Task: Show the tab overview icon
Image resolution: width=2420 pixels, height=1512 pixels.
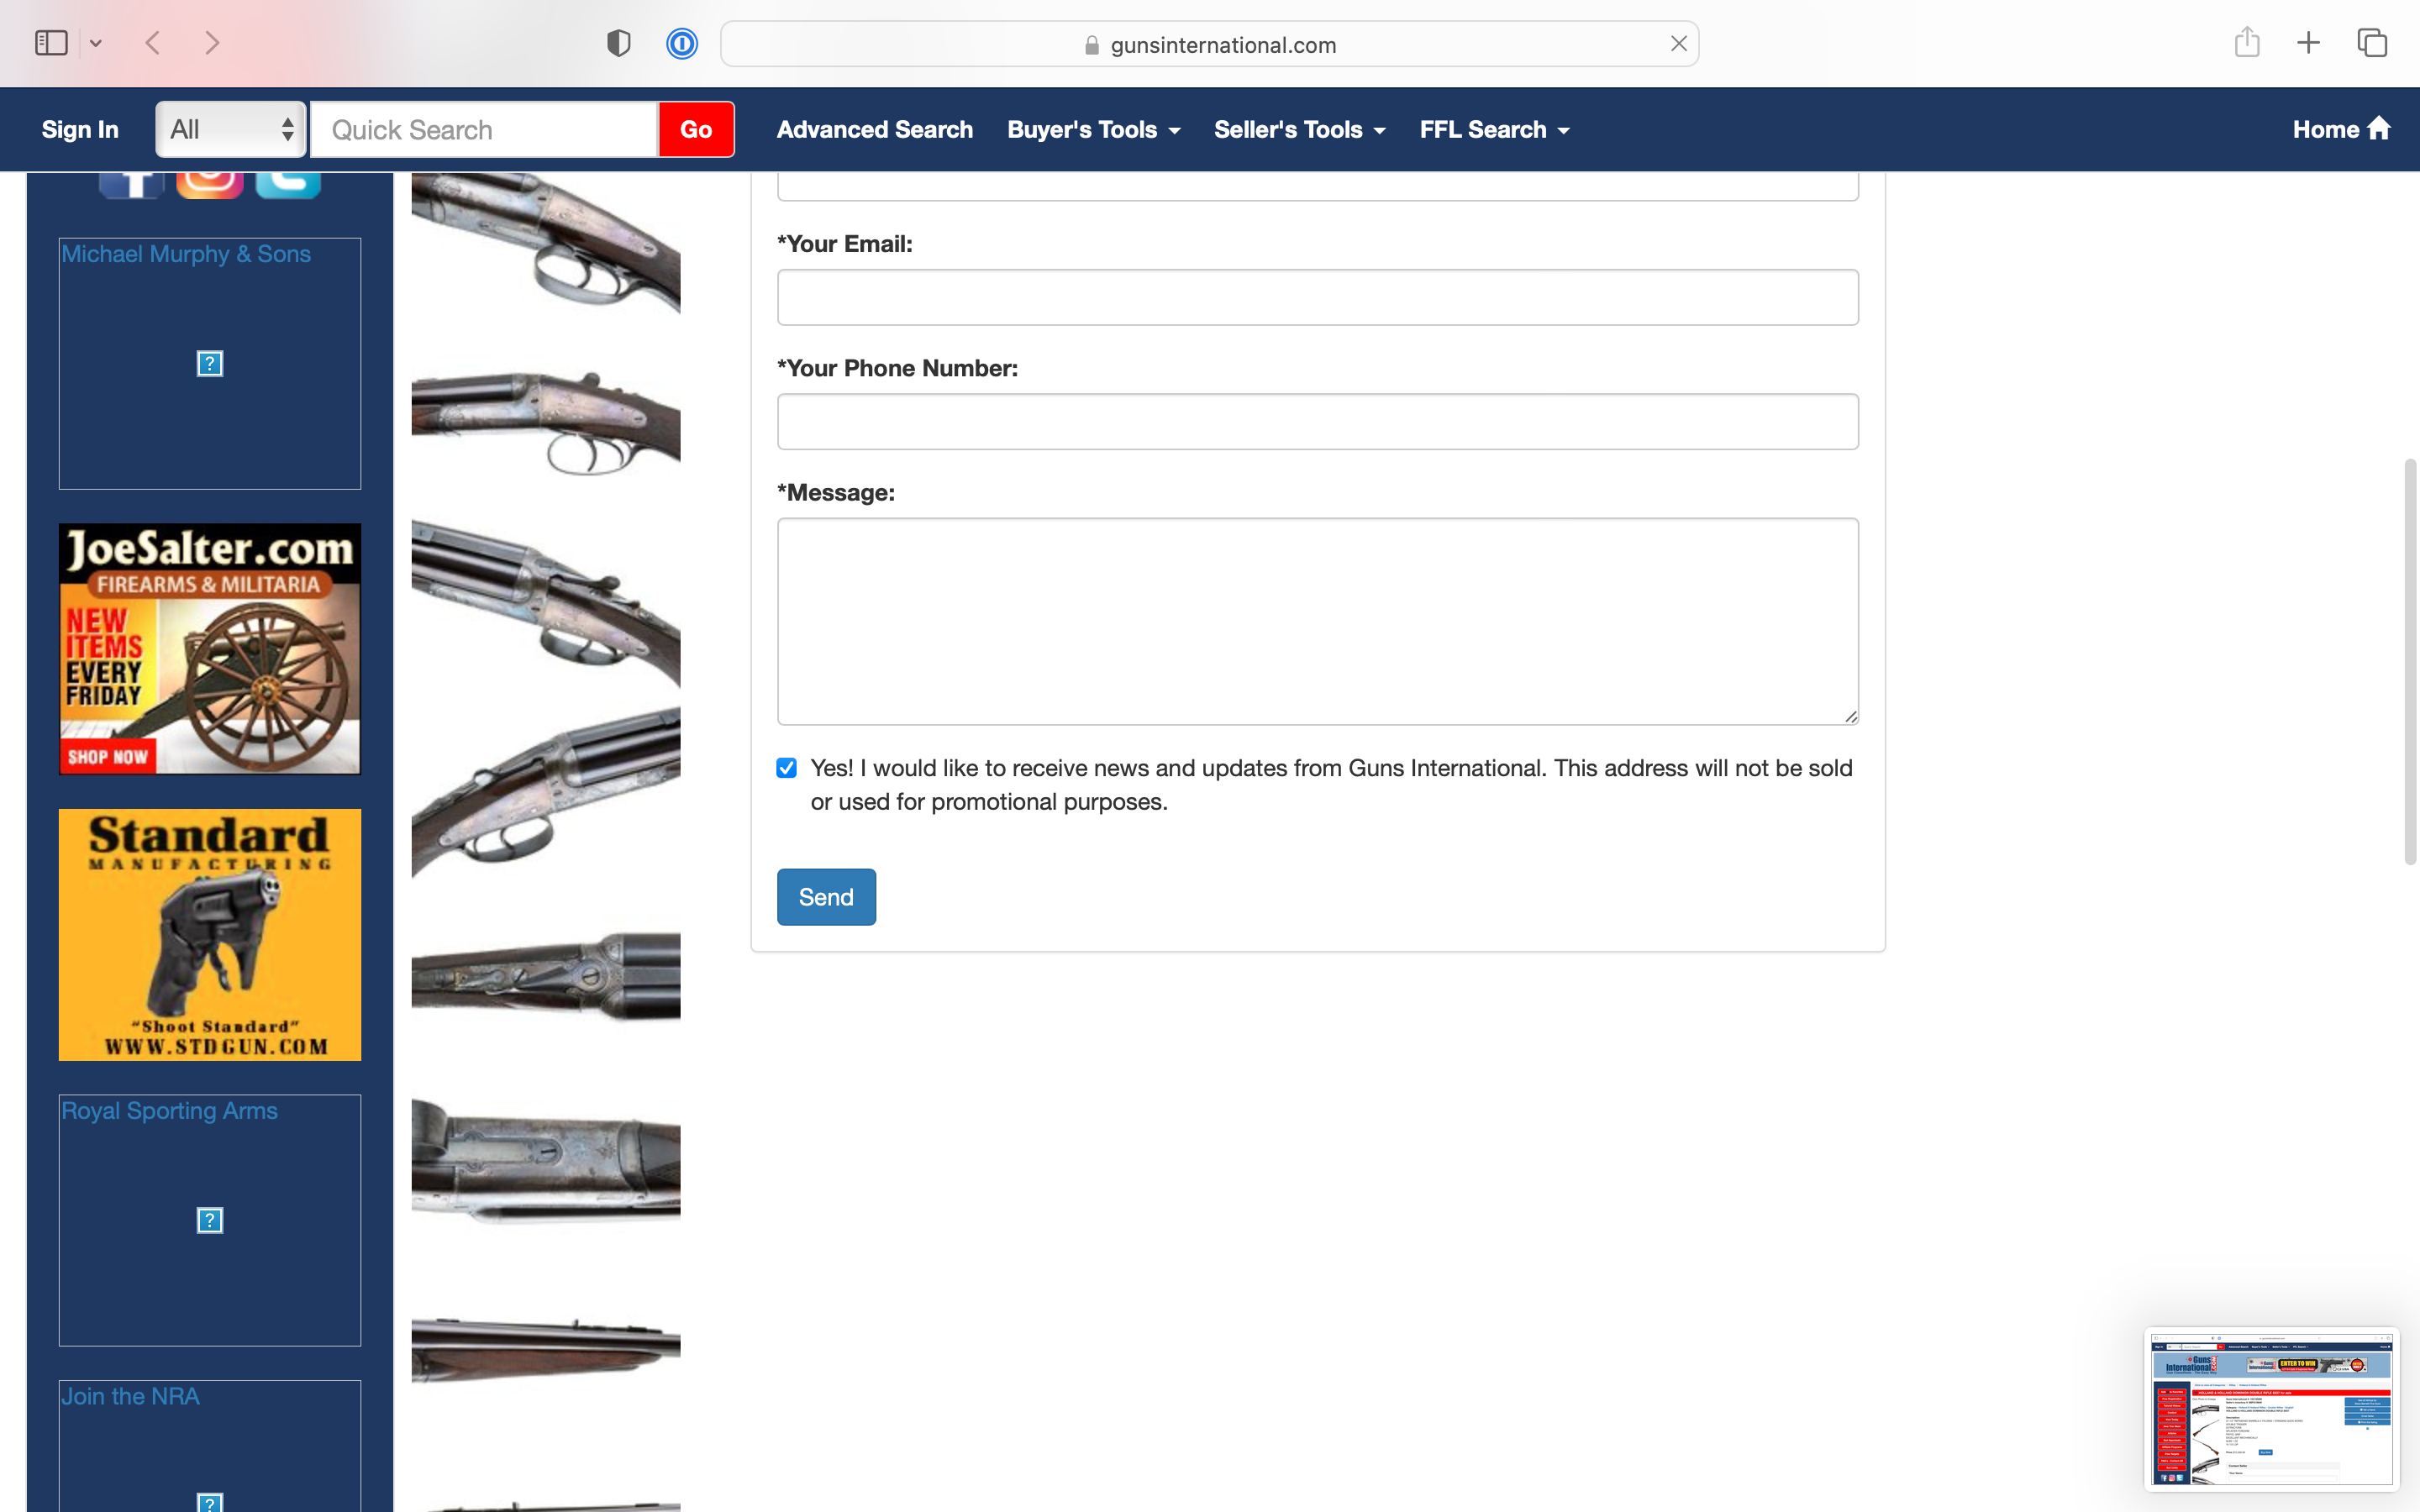Action: pyautogui.click(x=2372, y=43)
